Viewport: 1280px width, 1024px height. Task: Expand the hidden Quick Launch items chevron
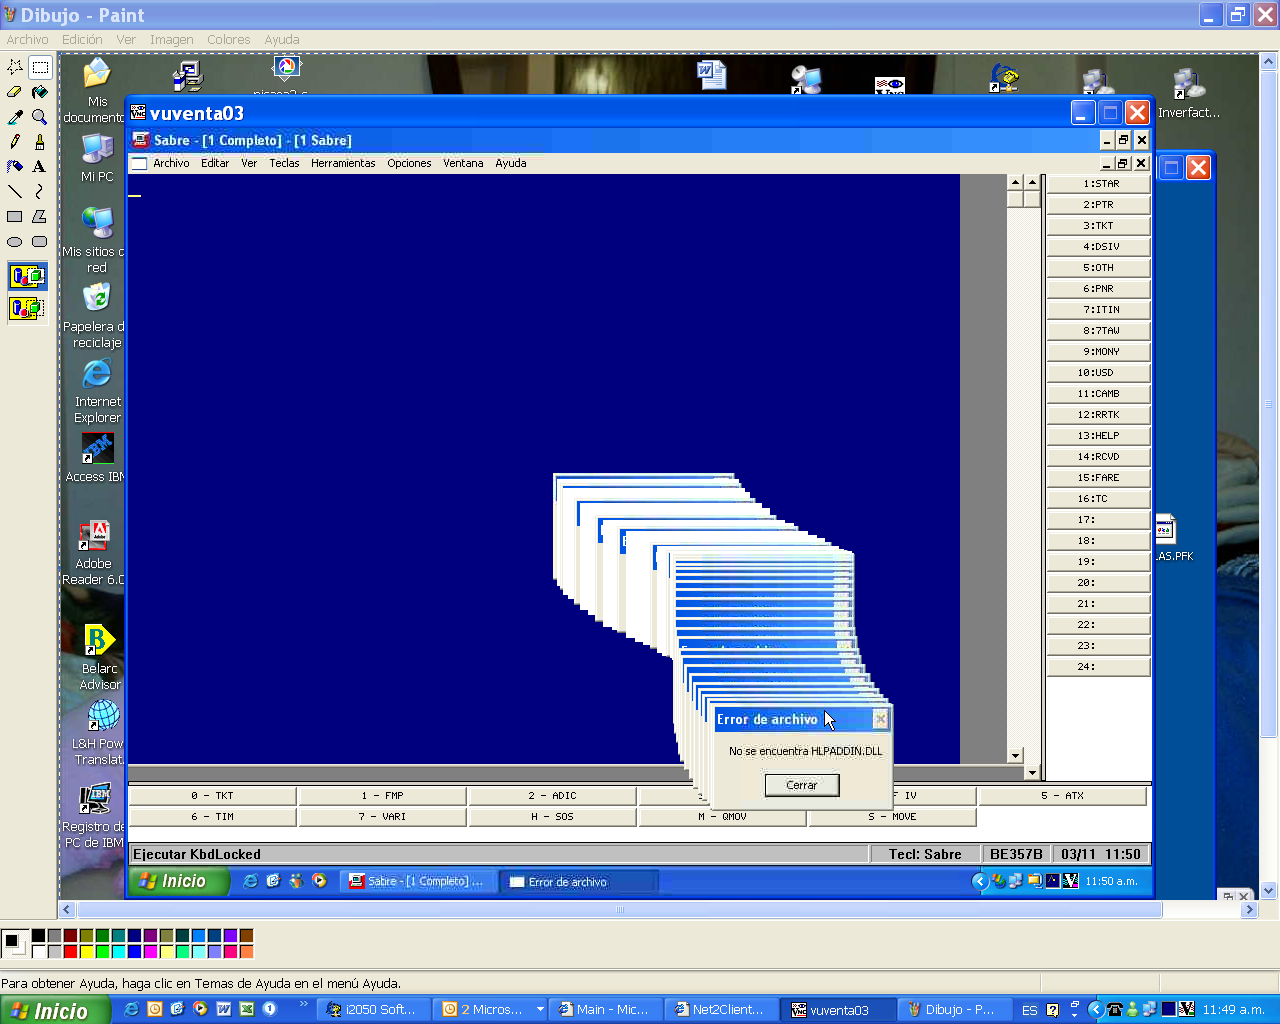(x=303, y=1005)
